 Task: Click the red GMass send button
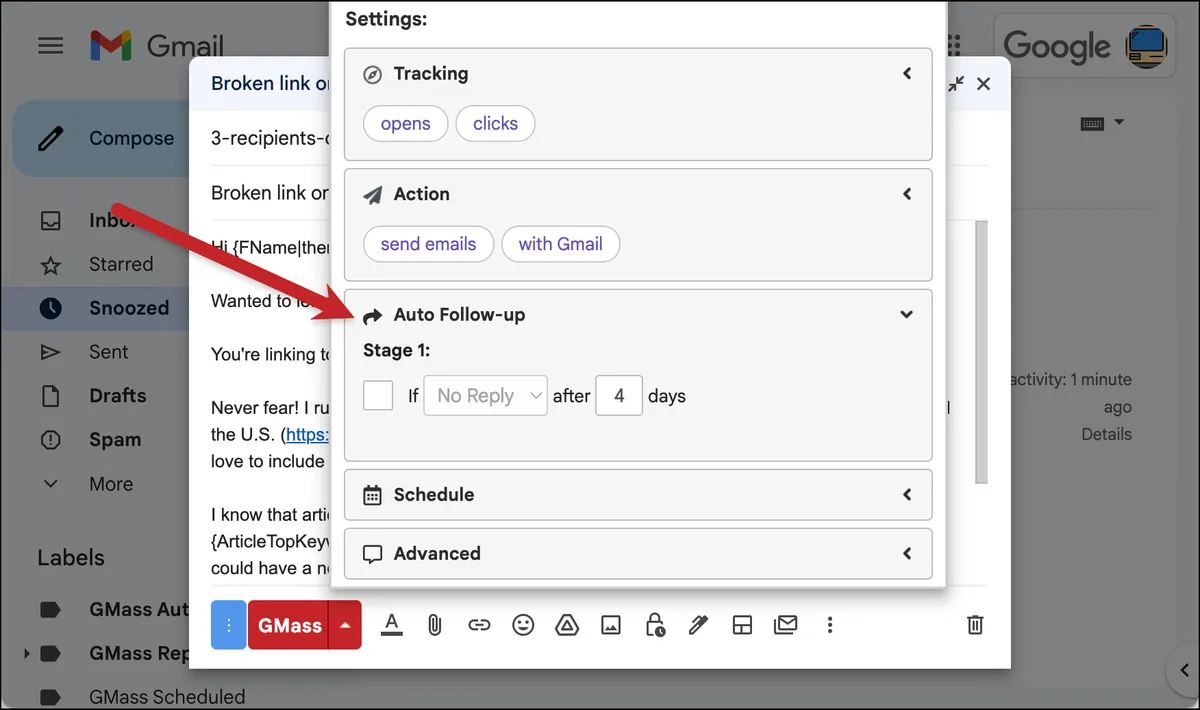pos(288,625)
